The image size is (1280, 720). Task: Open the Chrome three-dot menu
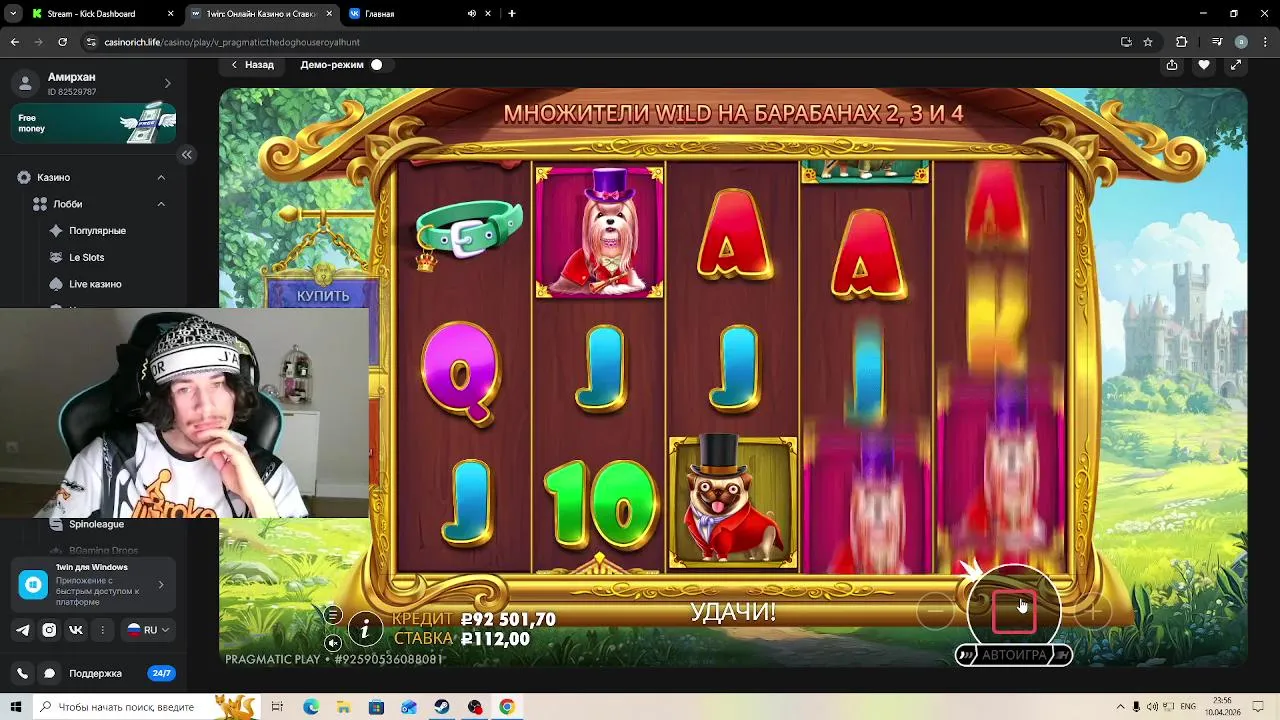click(x=1265, y=42)
